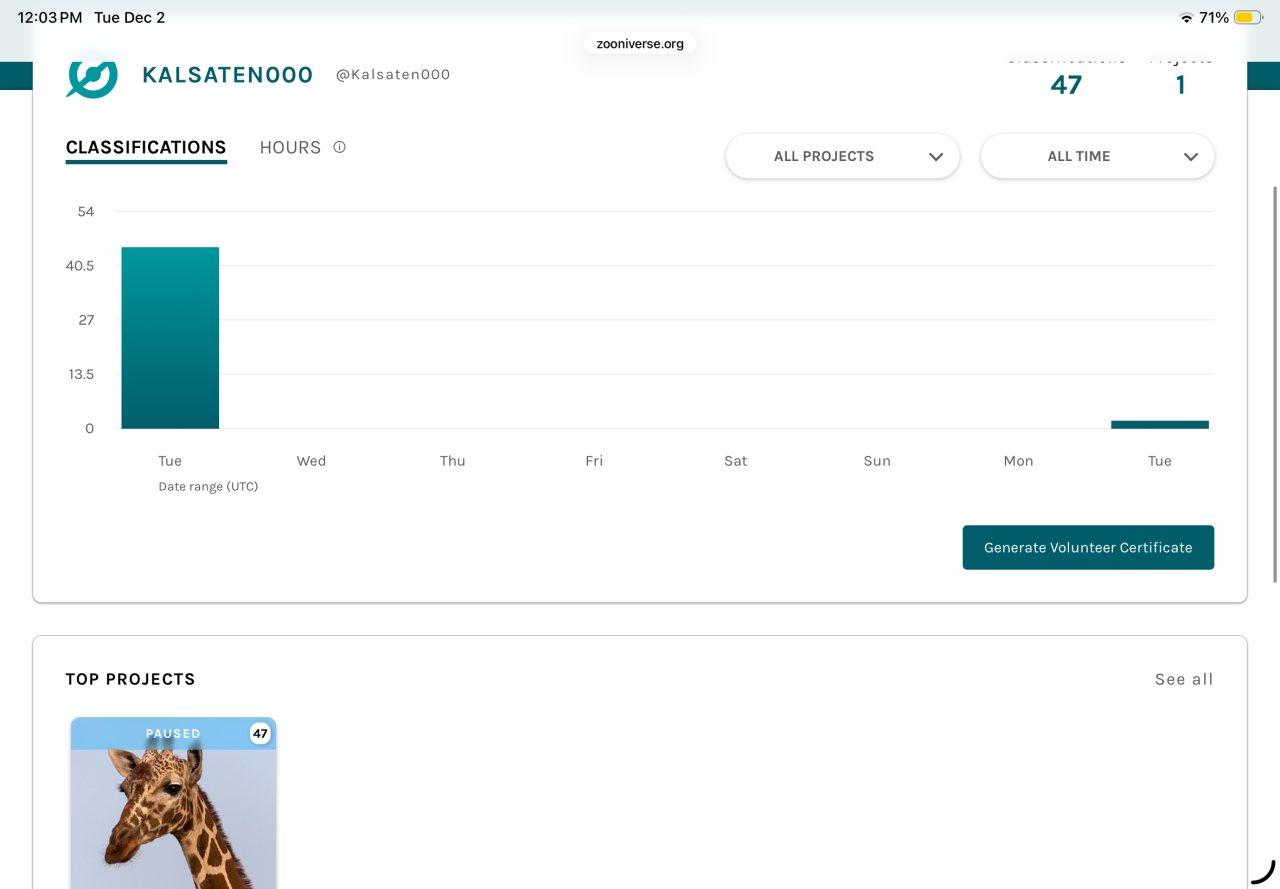Click the 40.5 y-axis label

click(80, 266)
